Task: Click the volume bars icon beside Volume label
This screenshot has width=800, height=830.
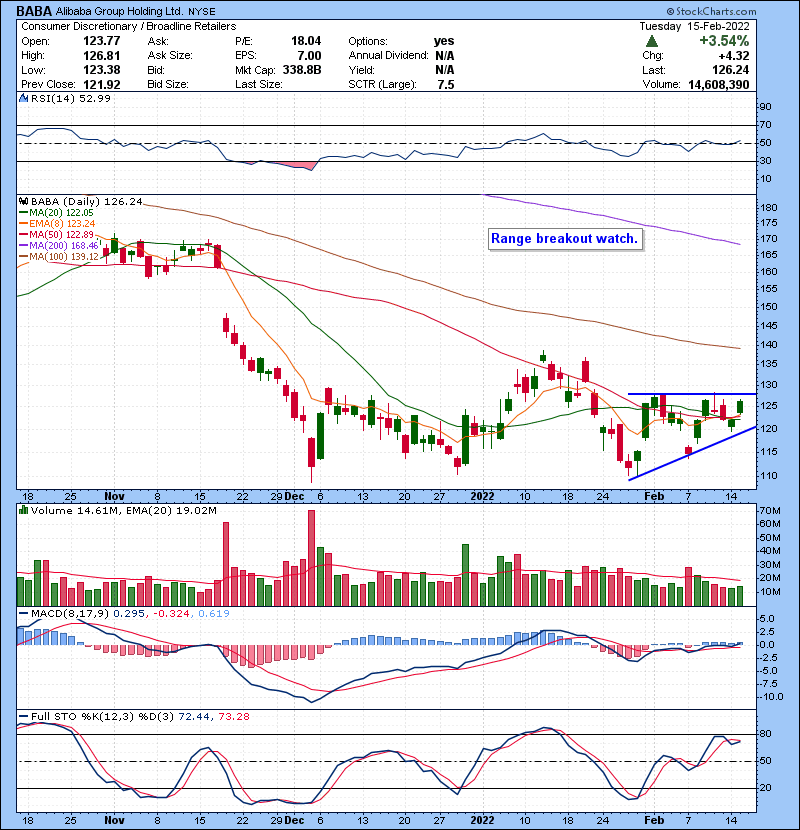Action: click(23, 510)
